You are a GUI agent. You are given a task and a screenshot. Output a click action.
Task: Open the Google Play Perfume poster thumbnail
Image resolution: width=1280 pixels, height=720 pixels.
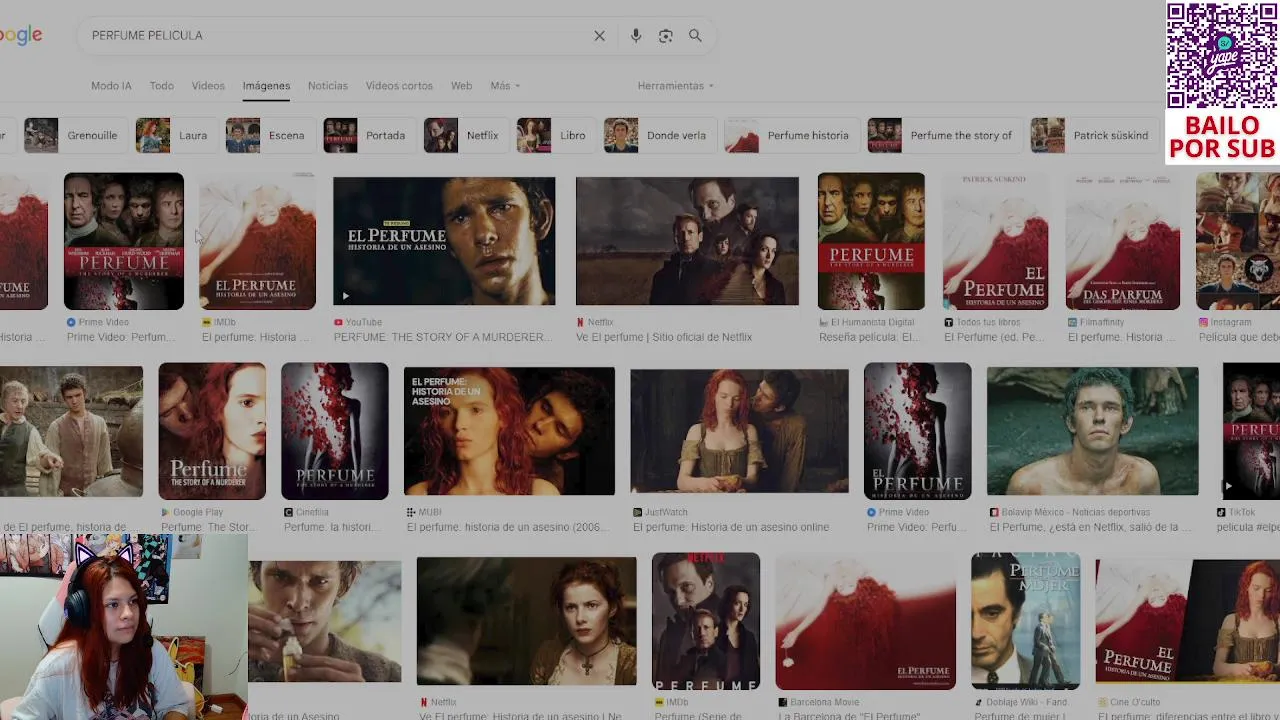point(212,431)
